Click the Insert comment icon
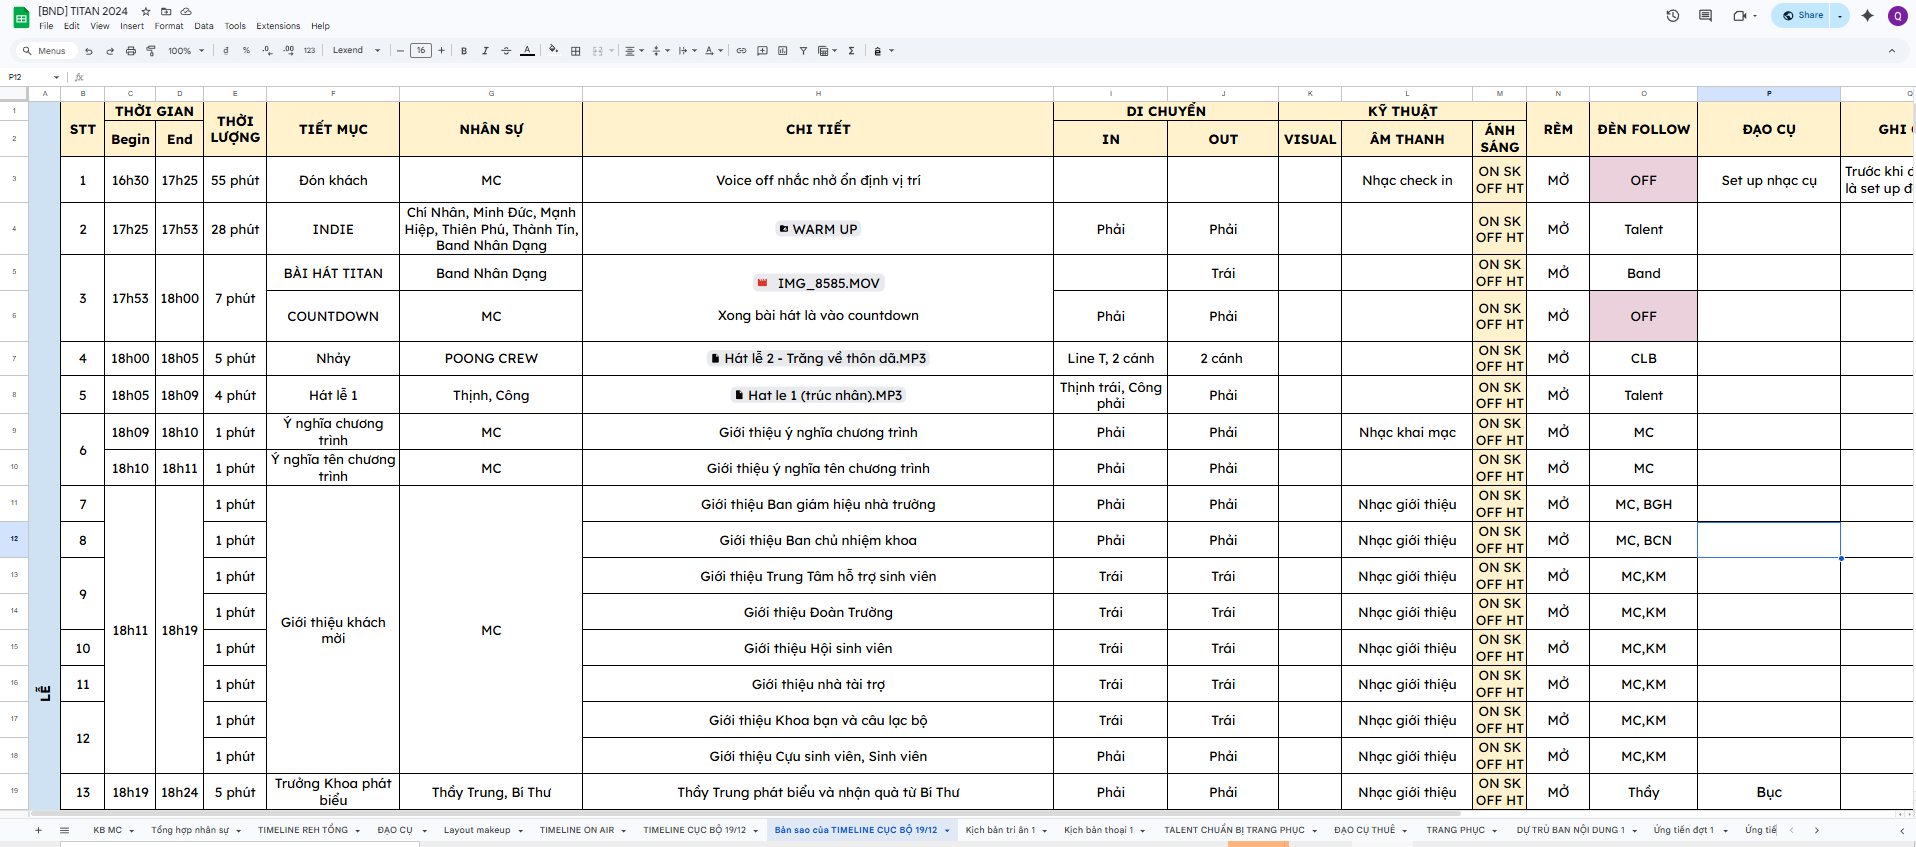The image size is (1916, 847). [x=762, y=51]
